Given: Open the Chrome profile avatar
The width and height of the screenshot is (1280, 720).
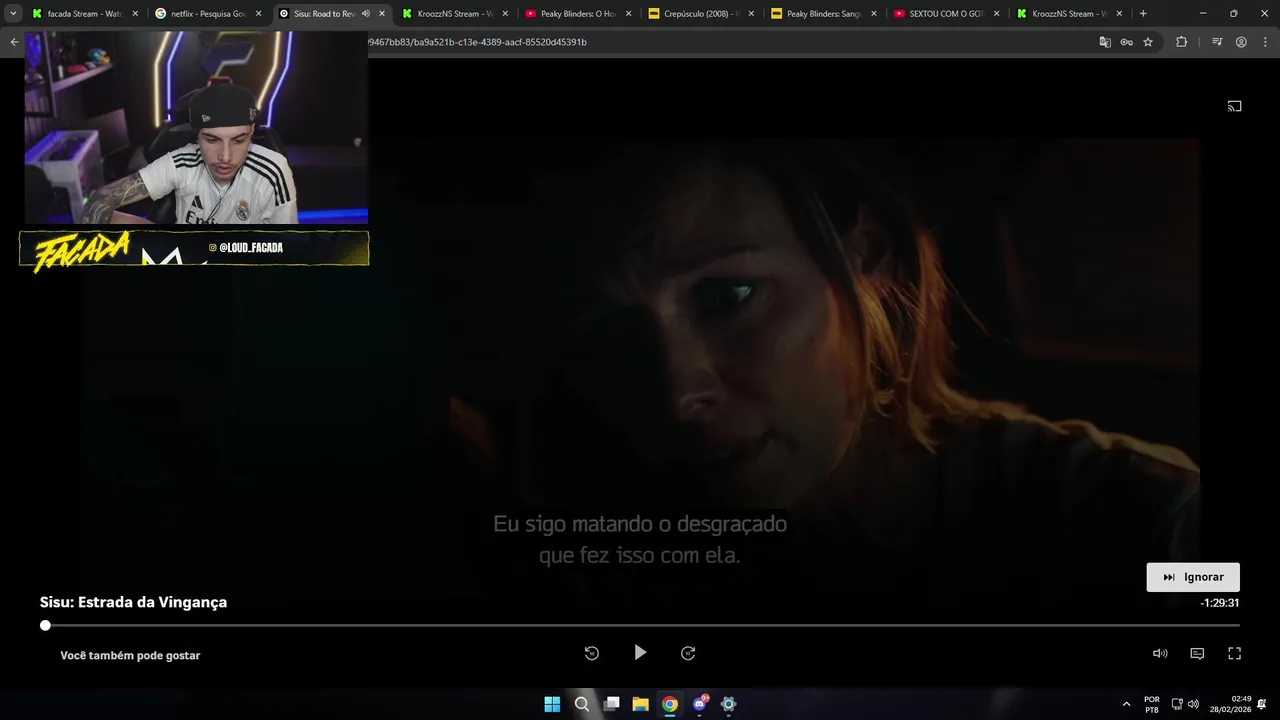Looking at the screenshot, I should tap(1241, 42).
